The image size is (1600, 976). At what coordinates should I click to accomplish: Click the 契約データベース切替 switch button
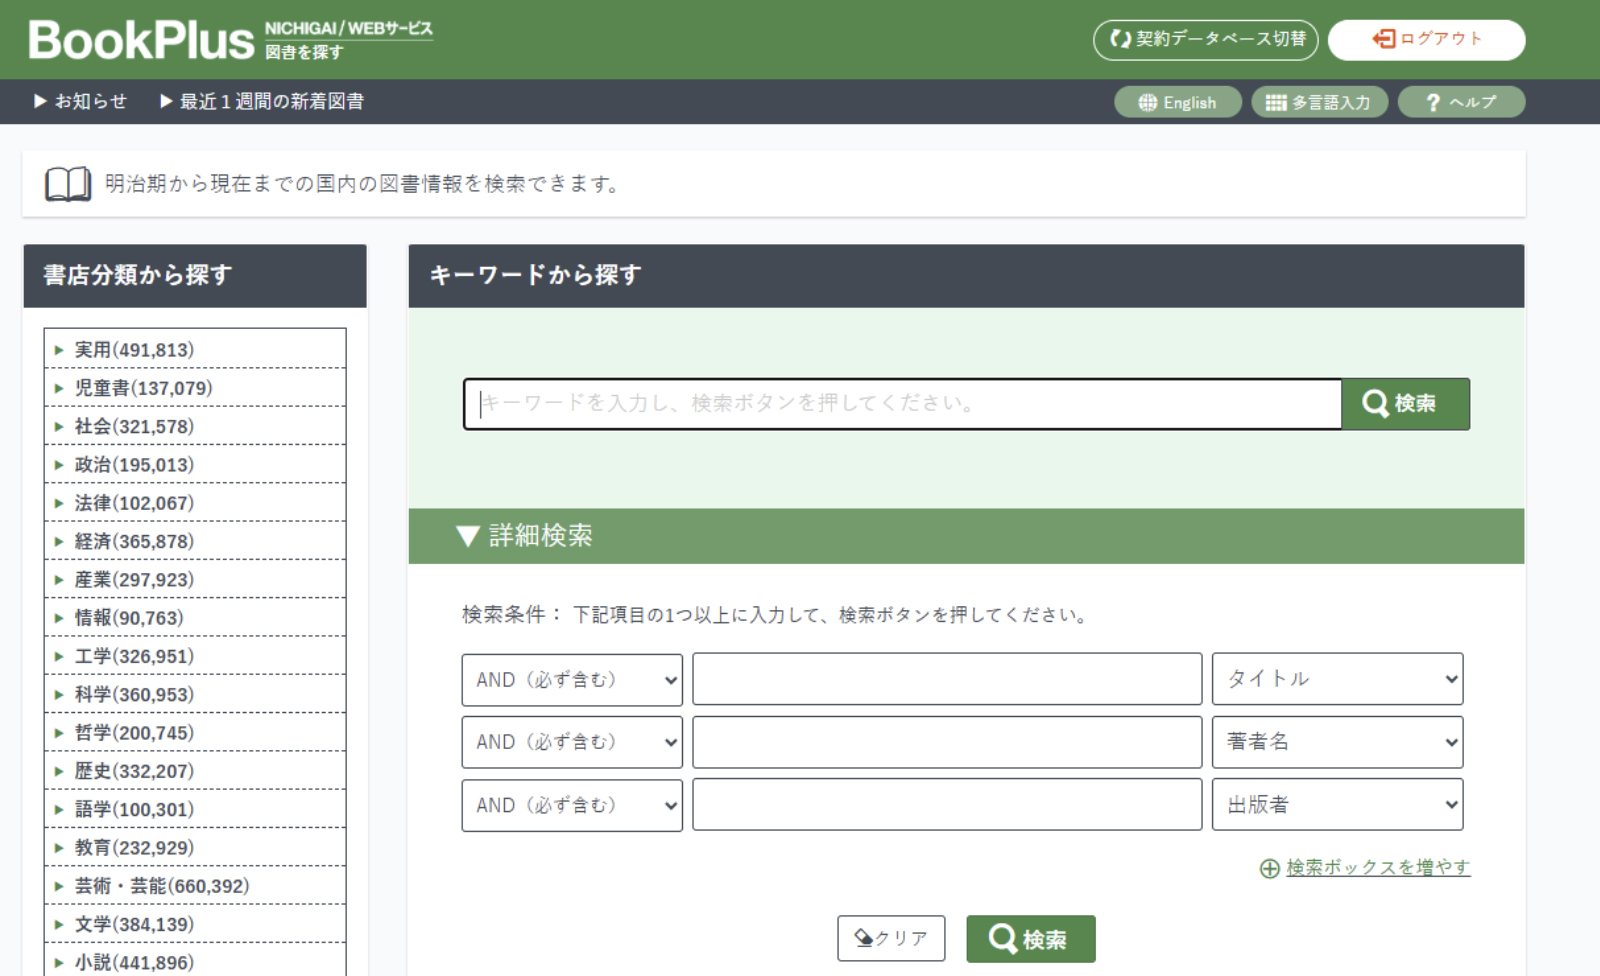(x=1205, y=40)
